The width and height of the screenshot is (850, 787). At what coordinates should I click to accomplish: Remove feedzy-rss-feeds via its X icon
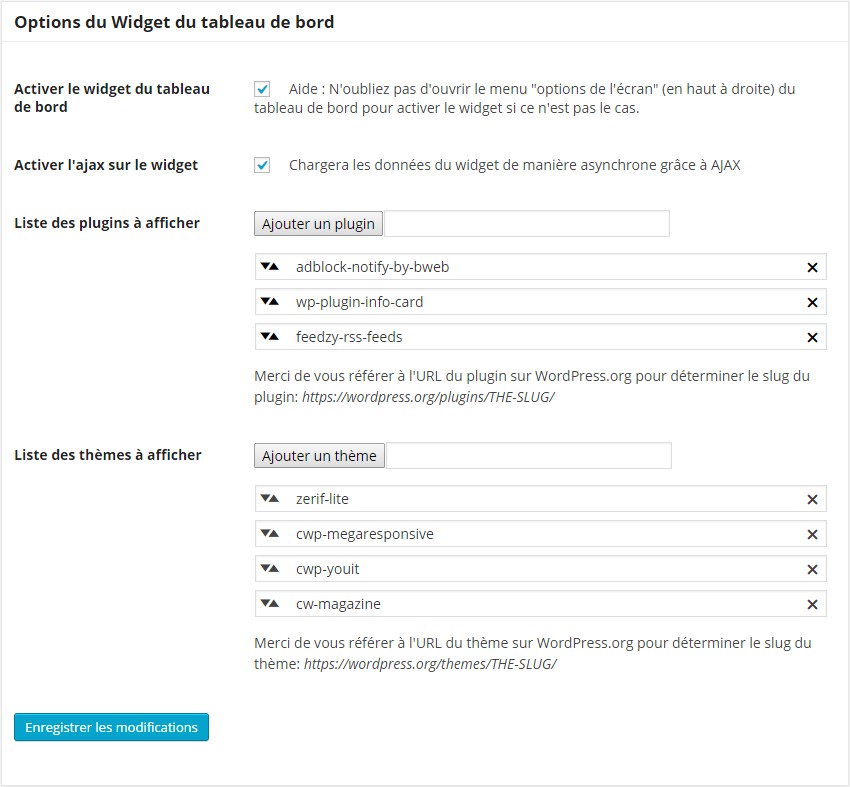pyautogui.click(x=812, y=338)
